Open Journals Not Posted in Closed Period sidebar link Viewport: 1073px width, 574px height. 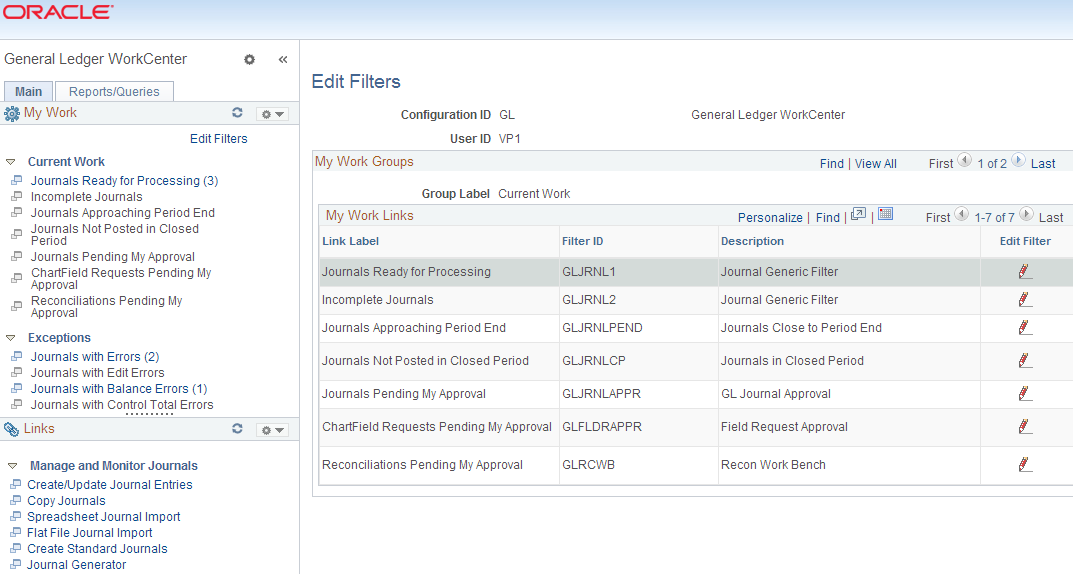tap(114, 235)
